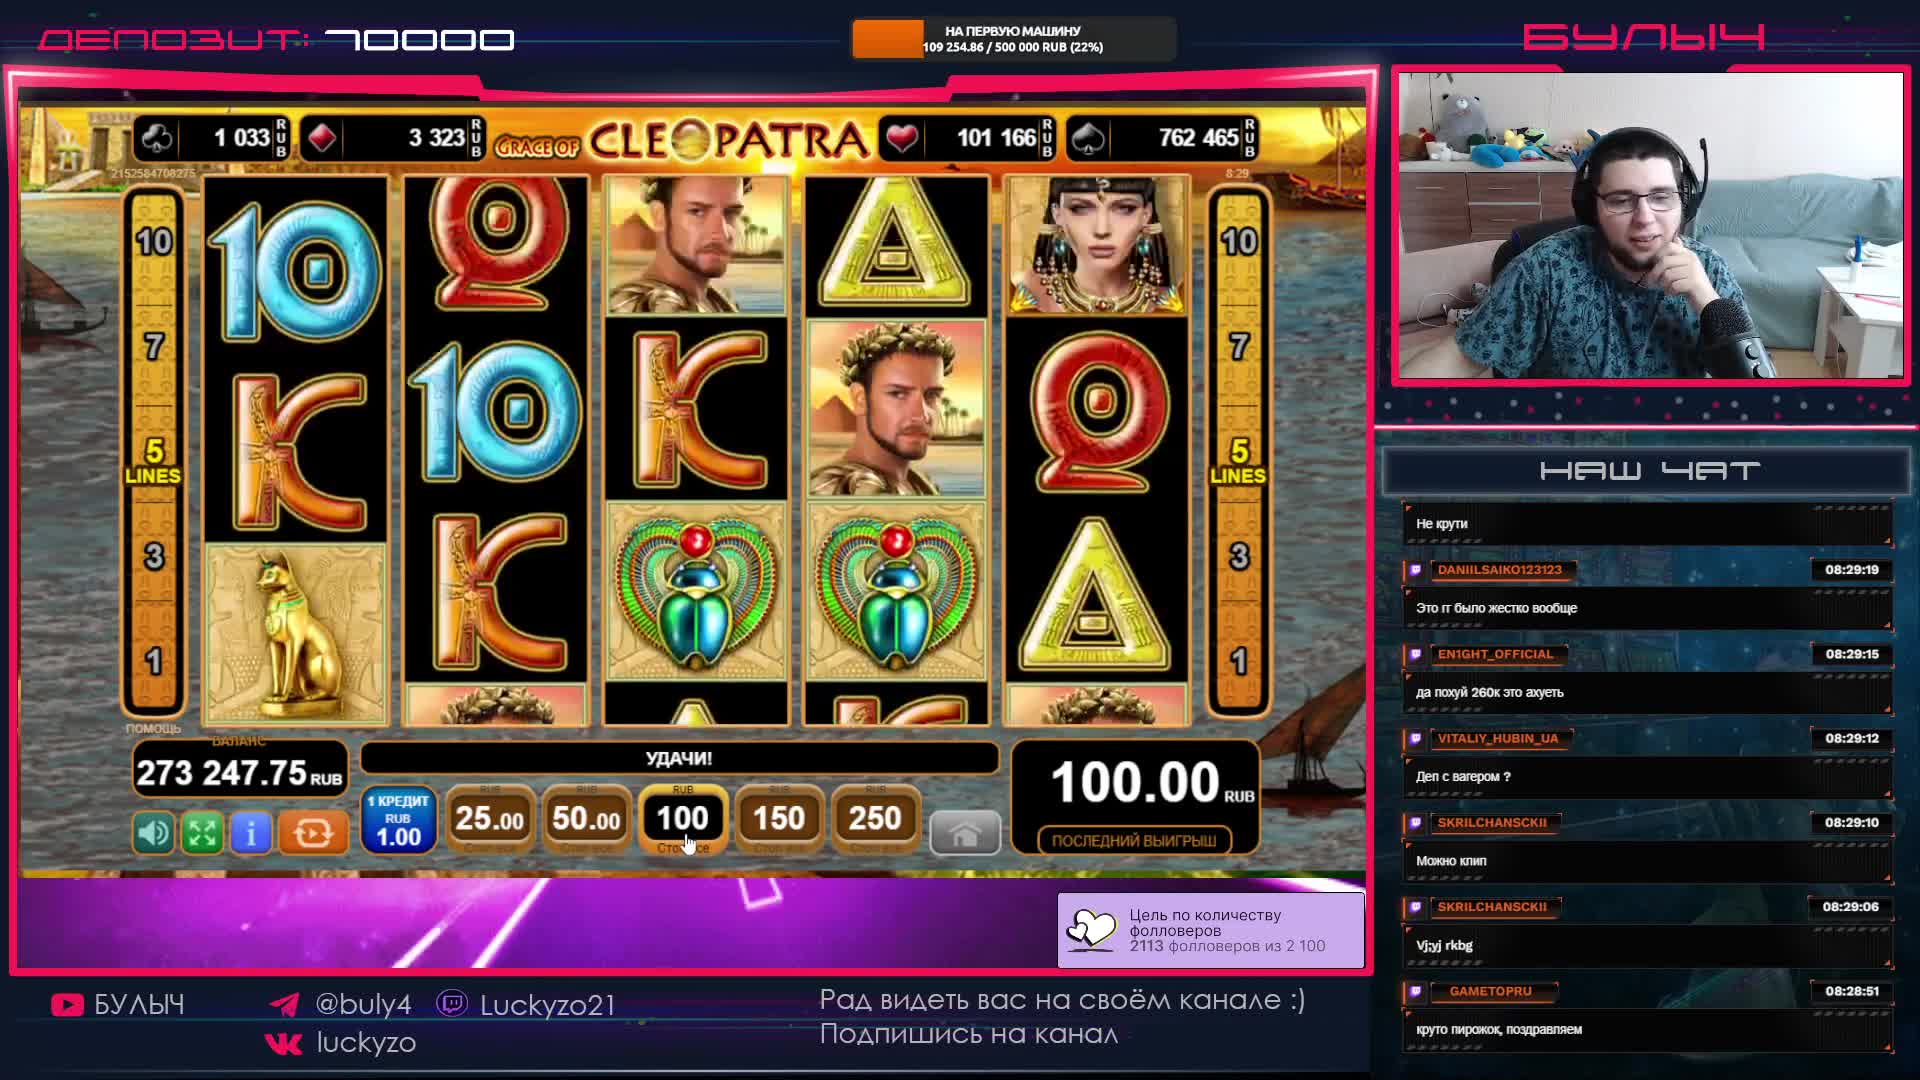This screenshot has width=1920, height=1080.
Task: Choose the 150 bet button
Action: [x=779, y=819]
